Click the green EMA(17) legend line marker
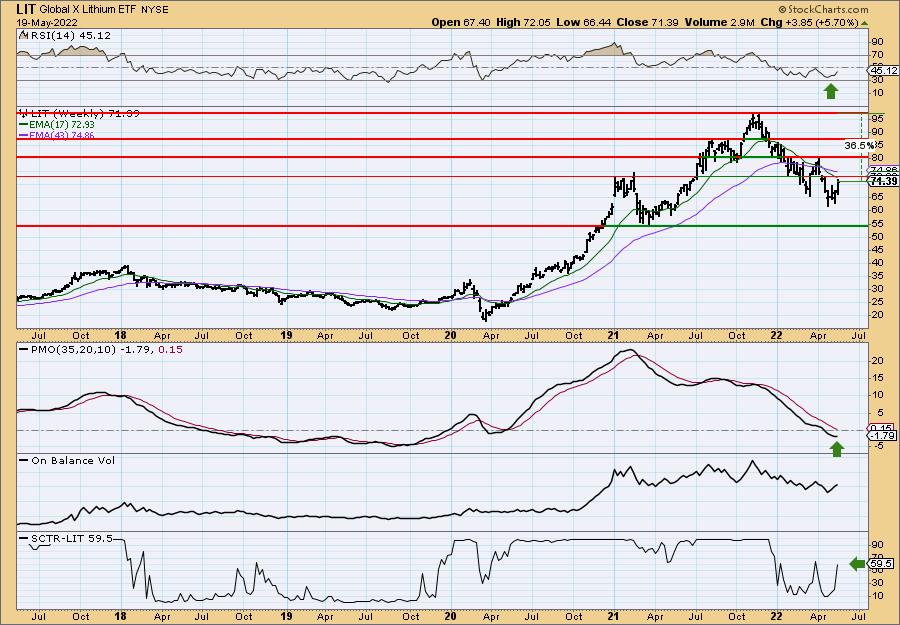The image size is (900, 625). click(24, 125)
